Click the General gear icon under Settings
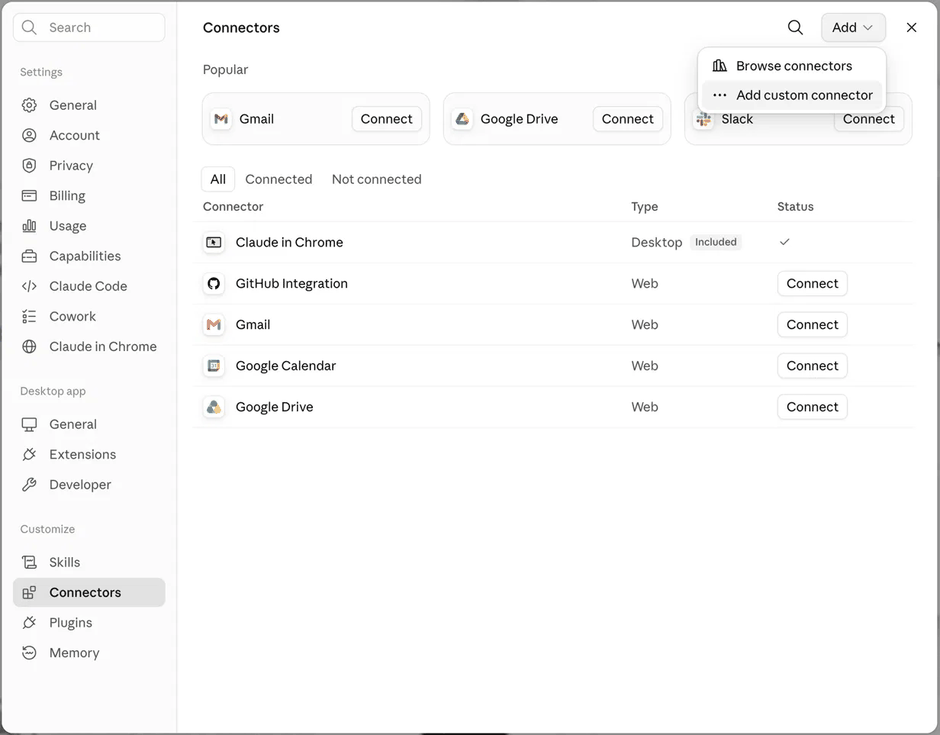The image size is (940, 735). (x=29, y=105)
